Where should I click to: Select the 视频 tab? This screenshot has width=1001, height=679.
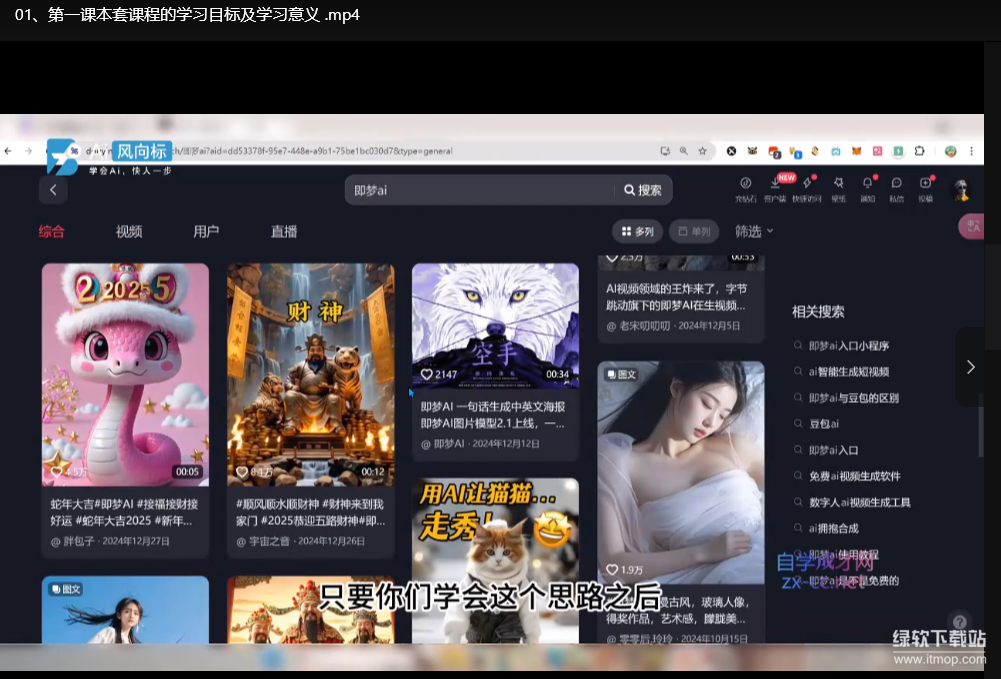point(129,231)
